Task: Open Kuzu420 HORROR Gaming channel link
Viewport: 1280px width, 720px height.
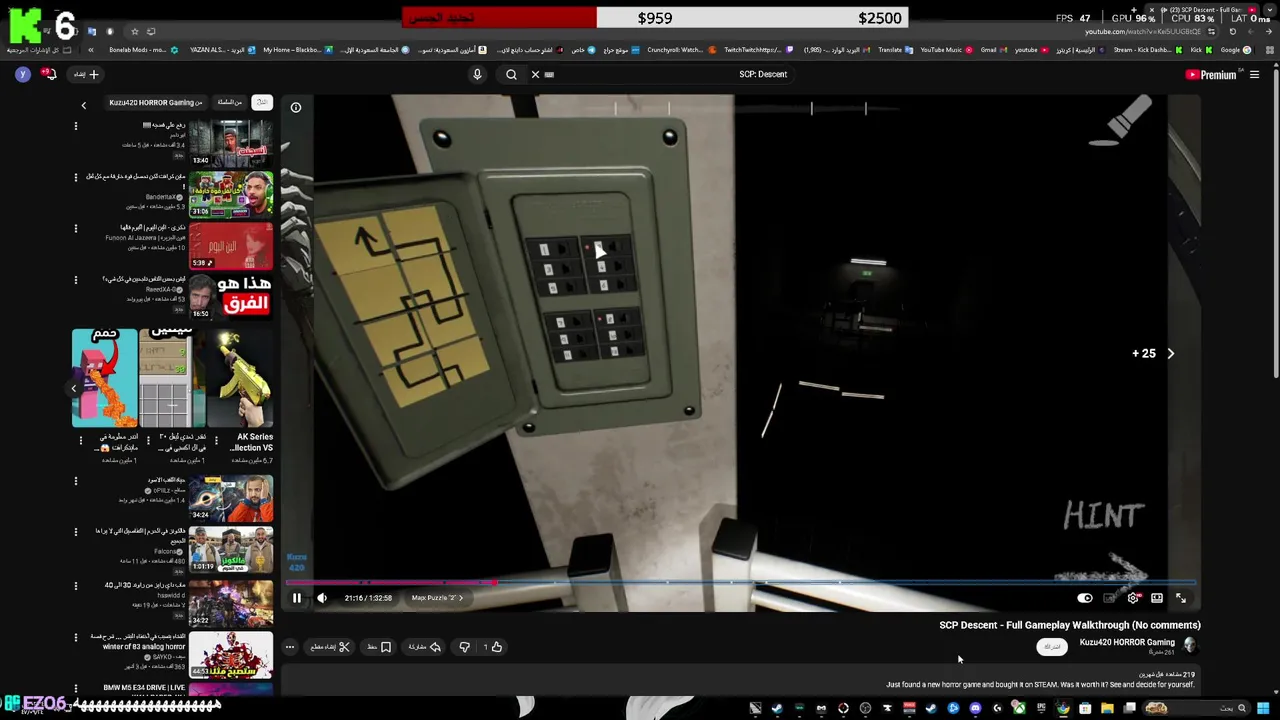Action: 1127,642
